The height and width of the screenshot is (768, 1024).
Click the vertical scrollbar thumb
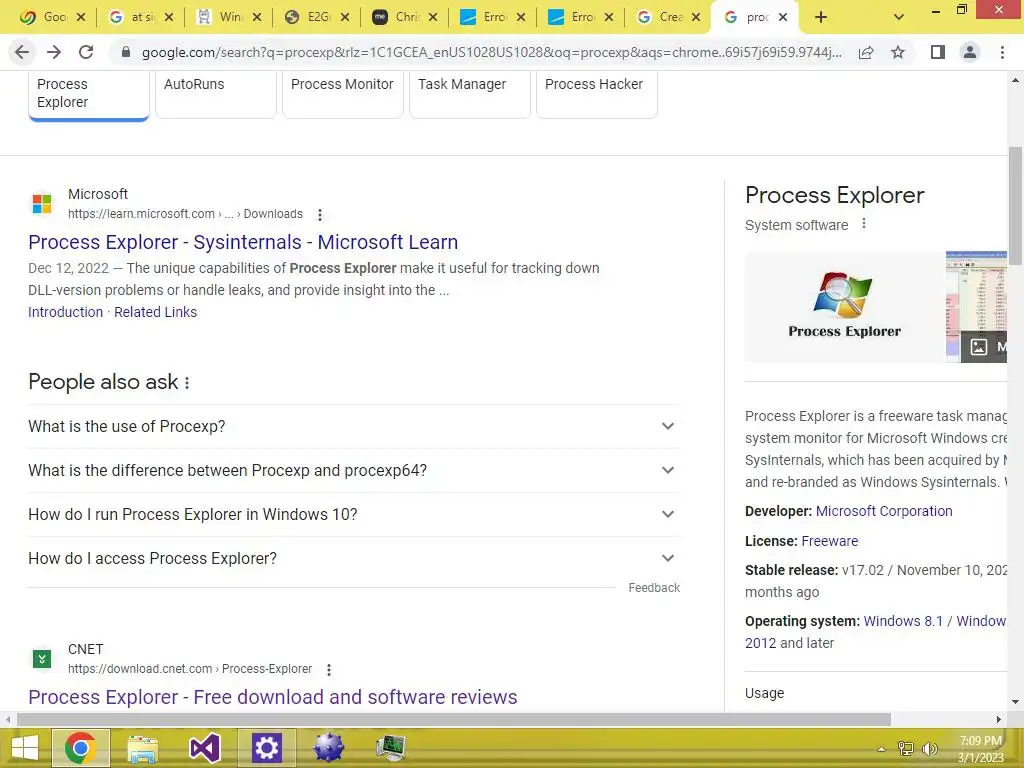1015,206
